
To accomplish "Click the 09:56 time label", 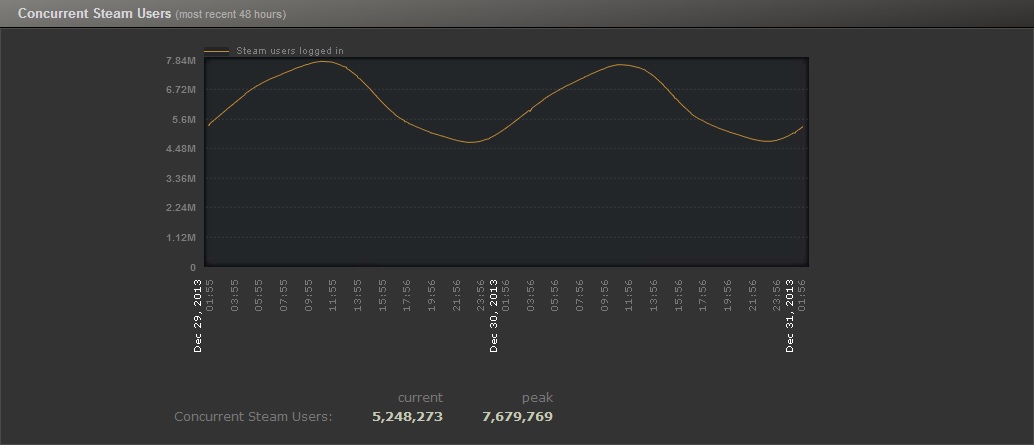I will pos(605,294).
